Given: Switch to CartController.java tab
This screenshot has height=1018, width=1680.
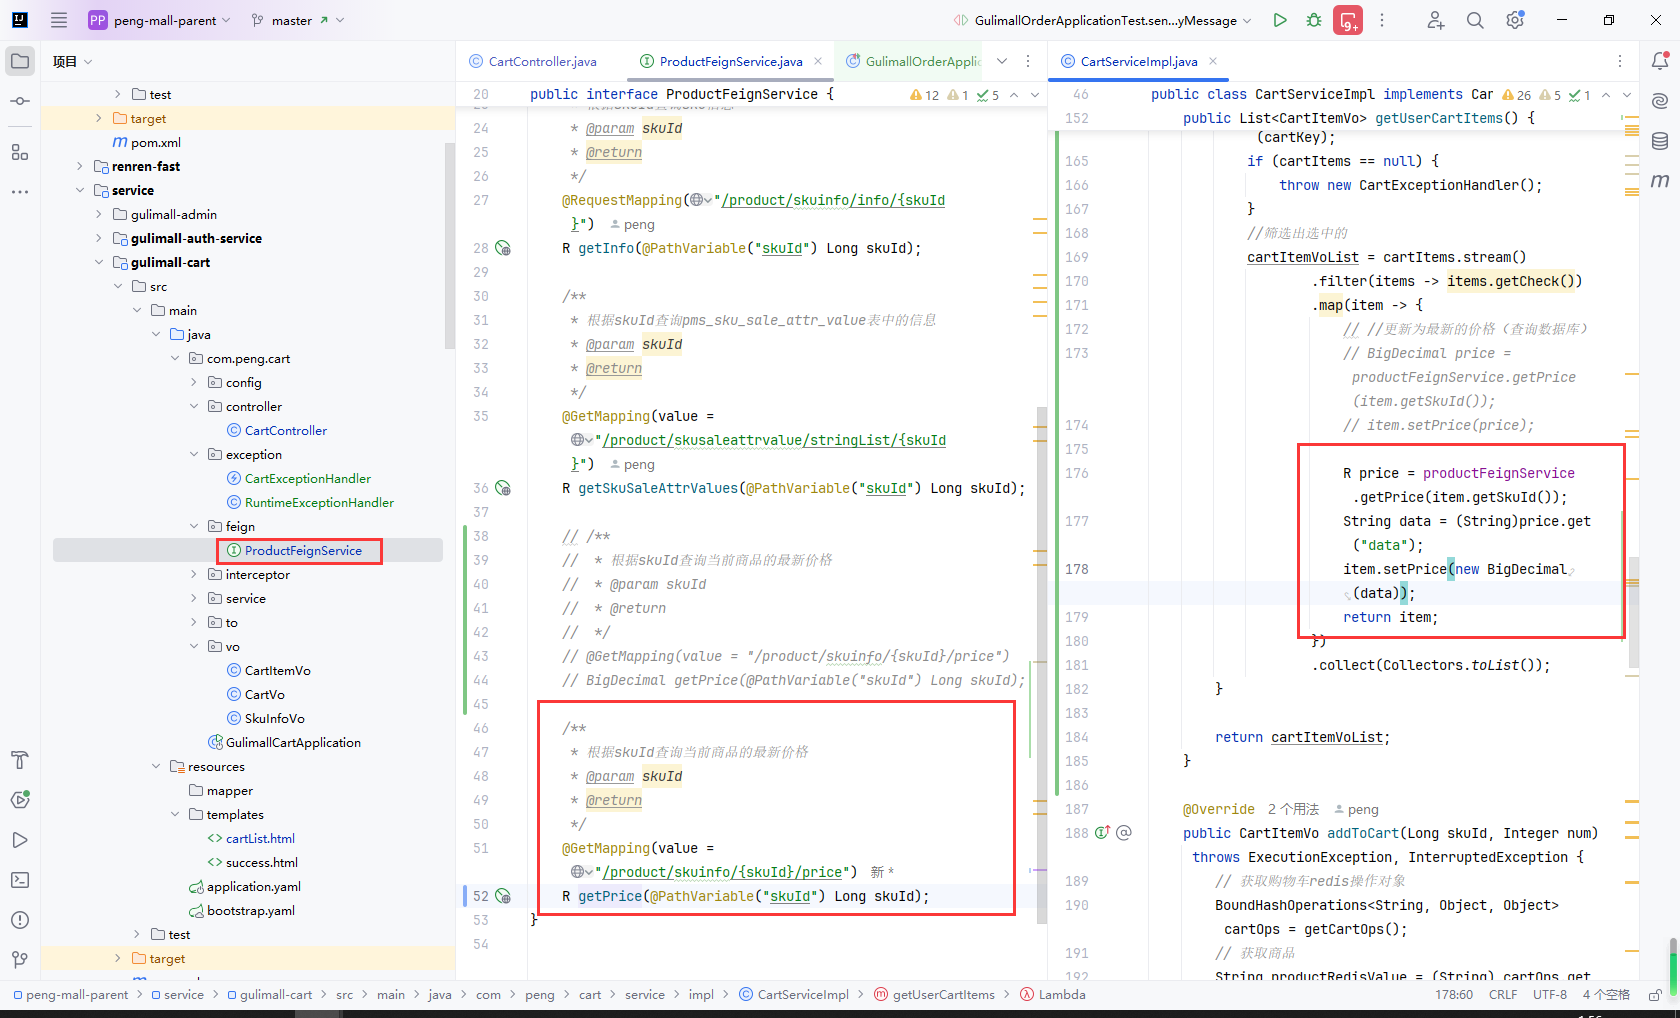Looking at the screenshot, I should (533, 61).
